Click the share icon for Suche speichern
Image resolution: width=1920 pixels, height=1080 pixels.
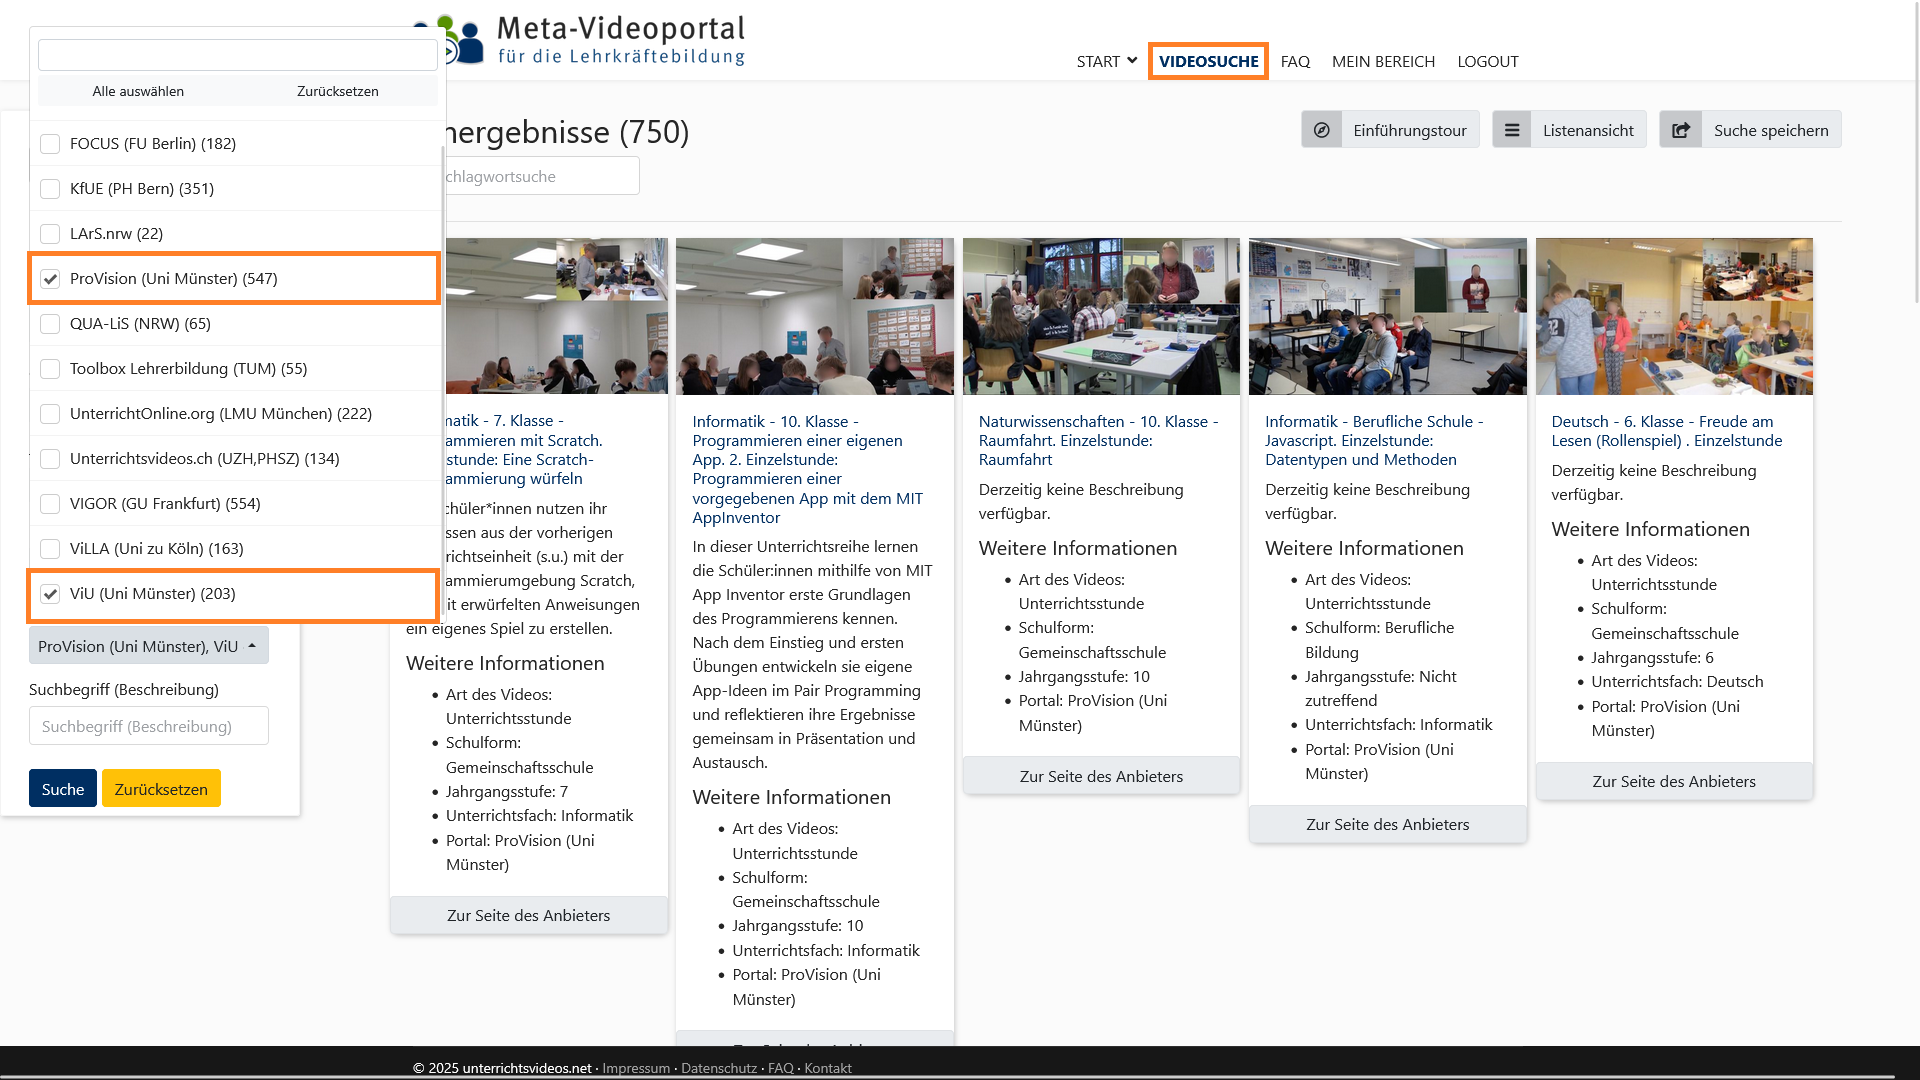[1681, 130]
